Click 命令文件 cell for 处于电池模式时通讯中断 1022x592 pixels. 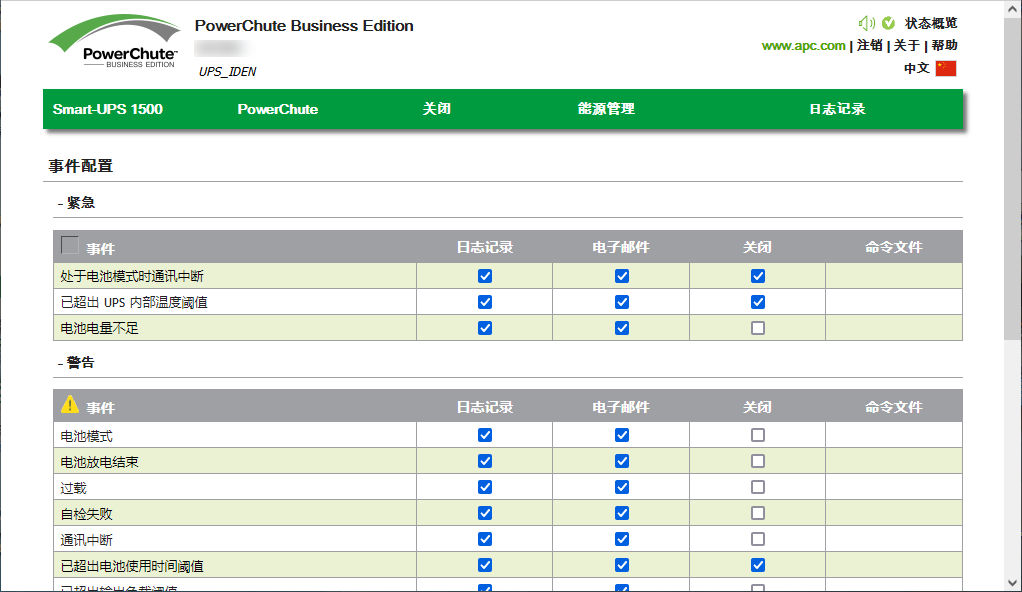point(893,276)
